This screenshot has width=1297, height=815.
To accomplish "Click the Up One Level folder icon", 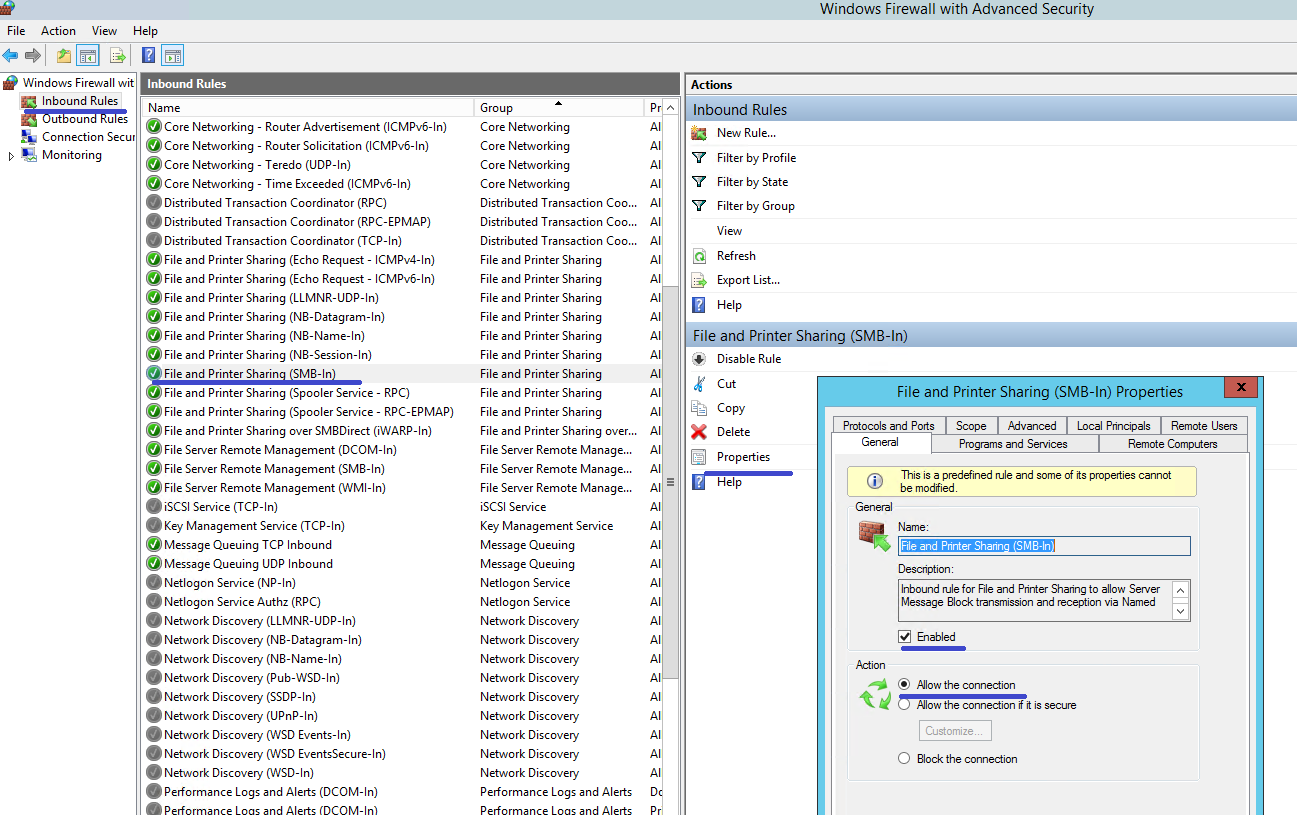I will coord(64,56).
